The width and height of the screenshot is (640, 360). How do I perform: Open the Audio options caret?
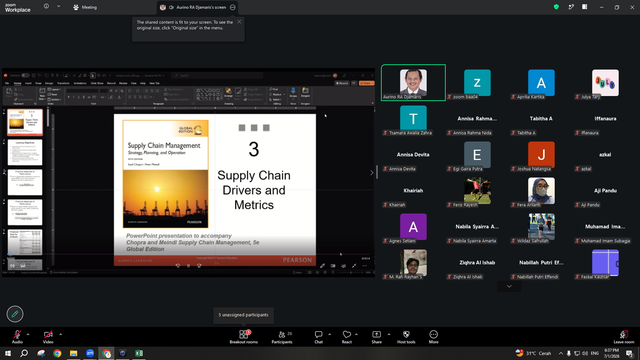point(28,334)
